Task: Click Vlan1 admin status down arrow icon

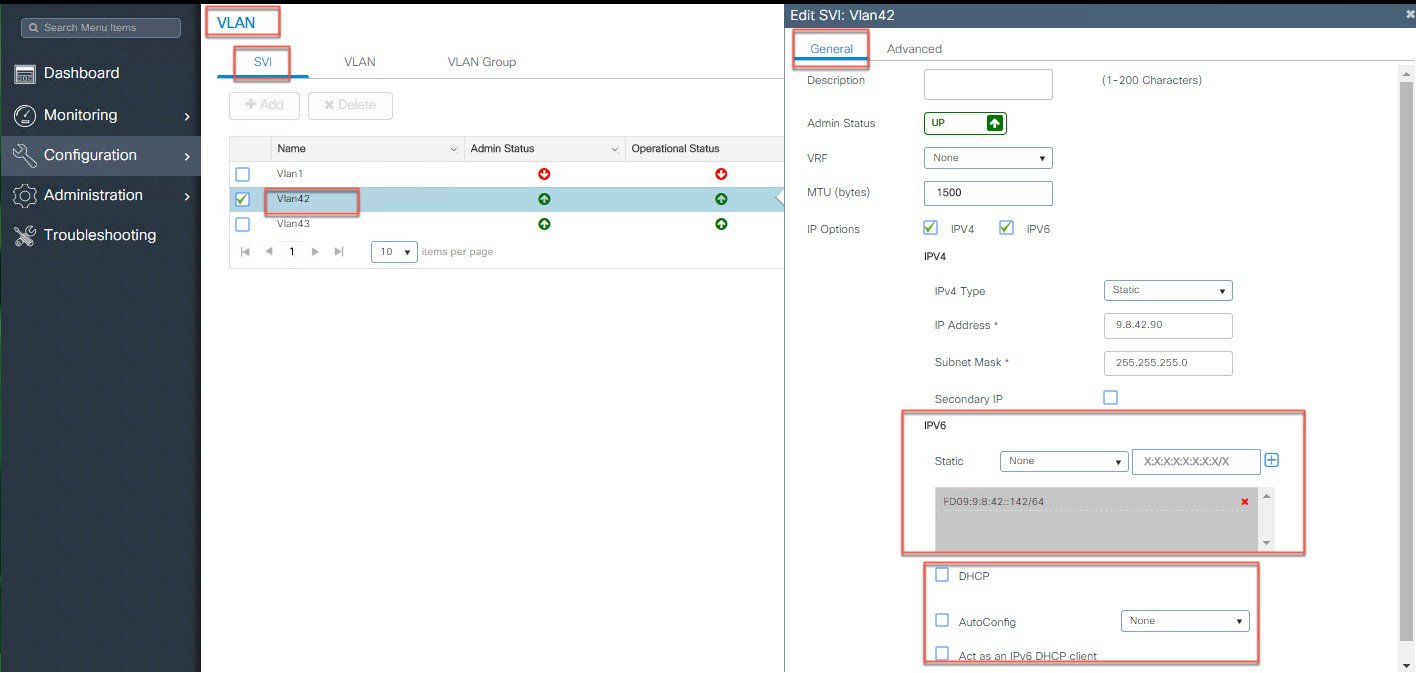Action: click(544, 174)
